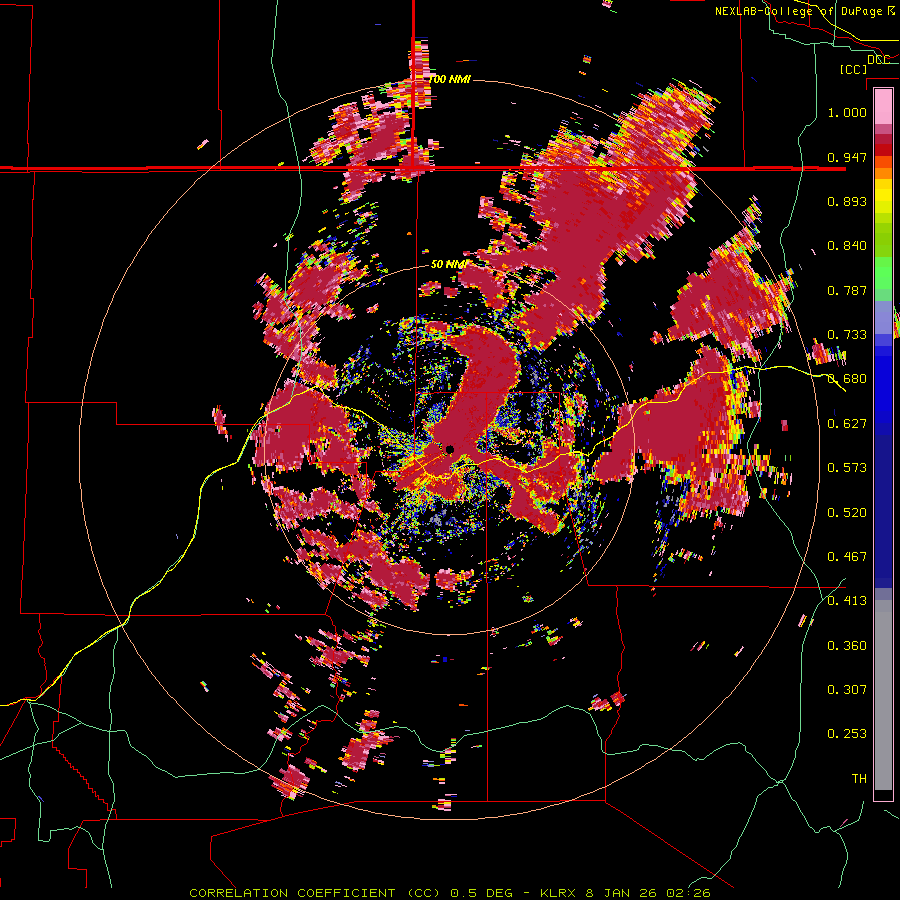The width and height of the screenshot is (900, 900).
Task: Select the 0.467 scale value
Action: [847, 556]
